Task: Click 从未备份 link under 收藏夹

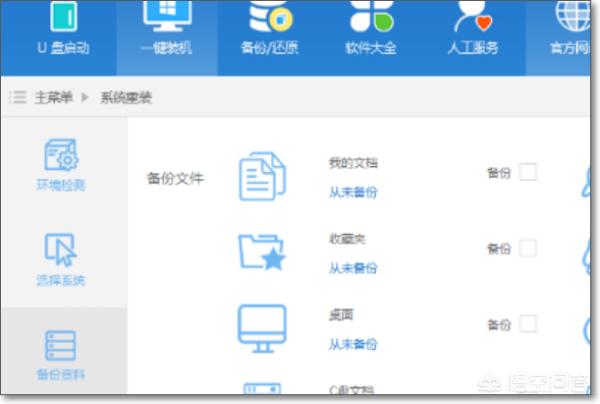Action: tap(353, 267)
